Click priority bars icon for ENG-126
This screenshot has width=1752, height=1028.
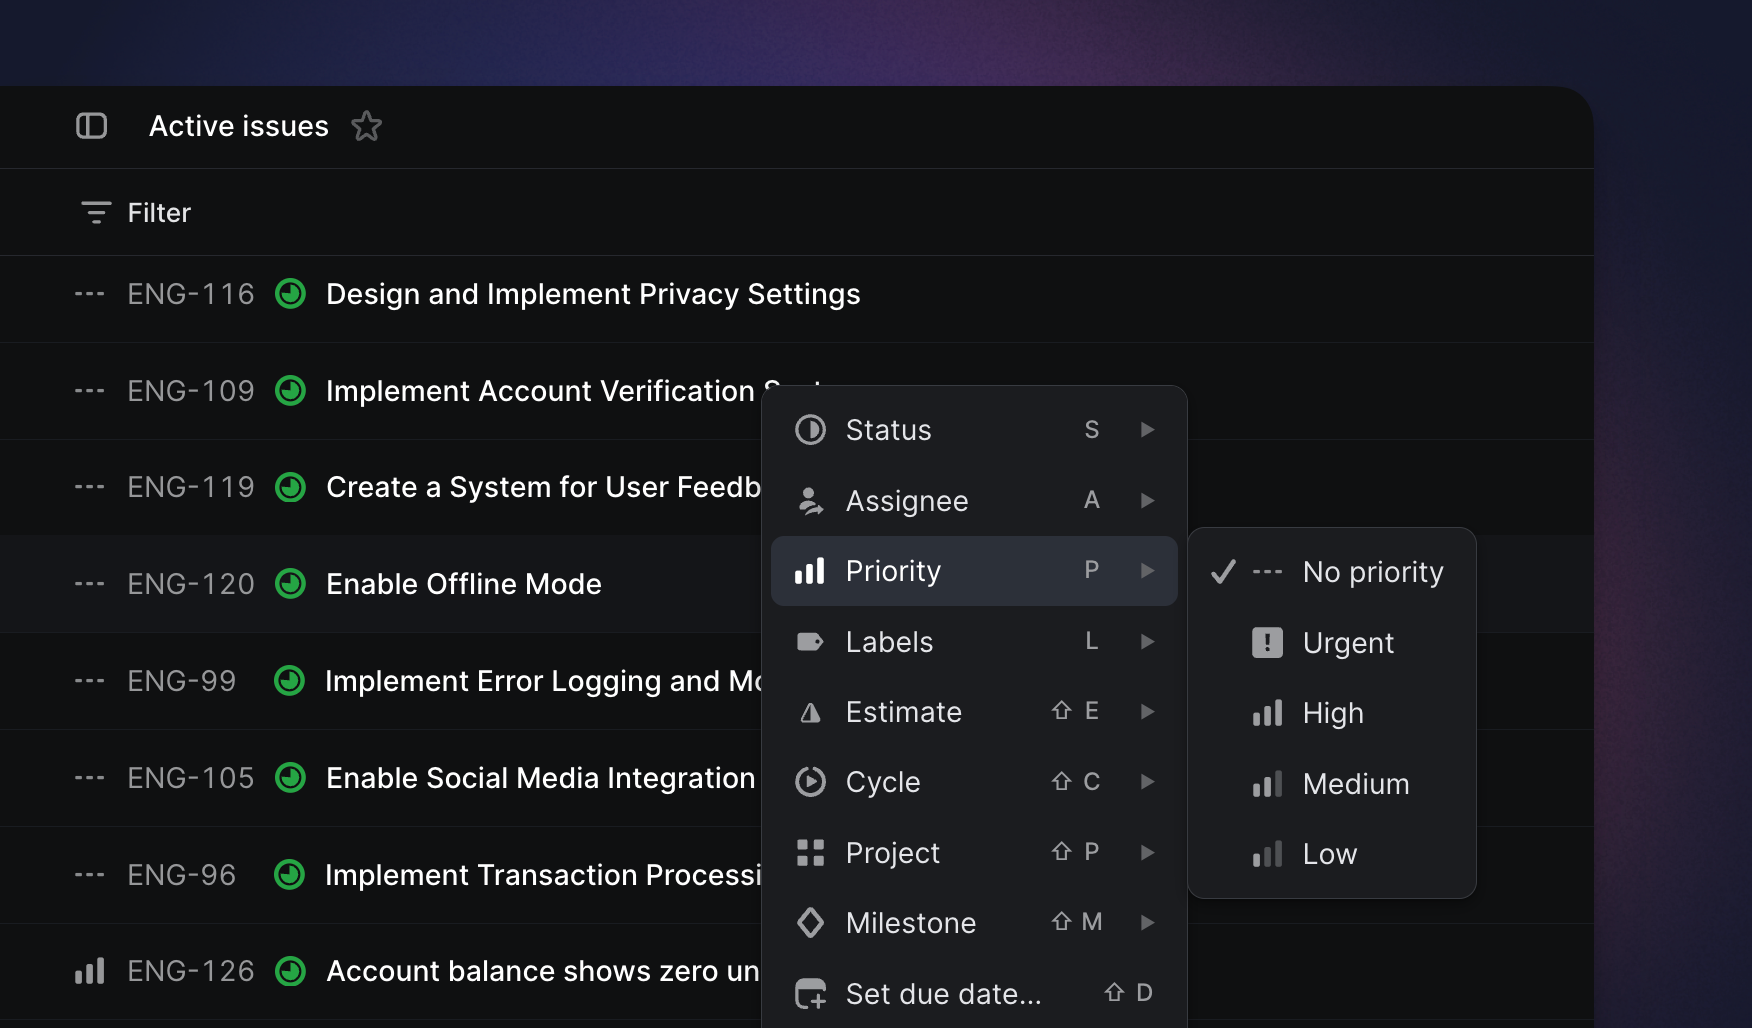90,971
